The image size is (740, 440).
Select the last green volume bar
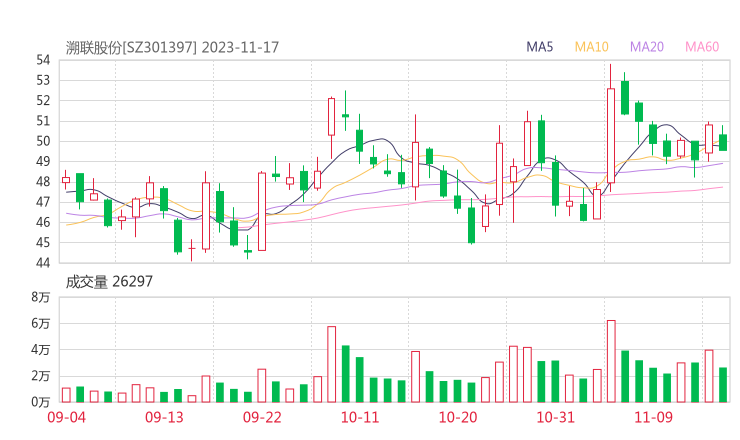click(x=723, y=385)
